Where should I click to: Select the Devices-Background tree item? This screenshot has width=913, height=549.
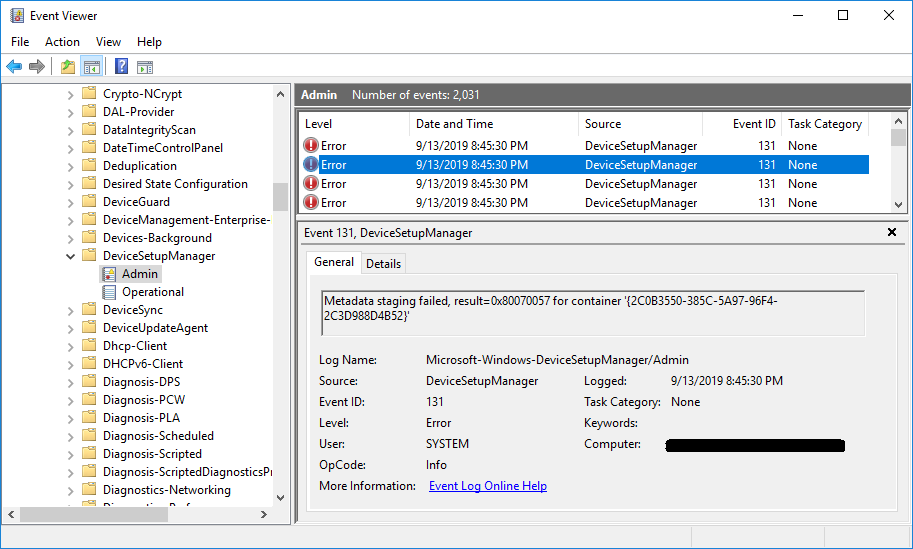pos(157,238)
